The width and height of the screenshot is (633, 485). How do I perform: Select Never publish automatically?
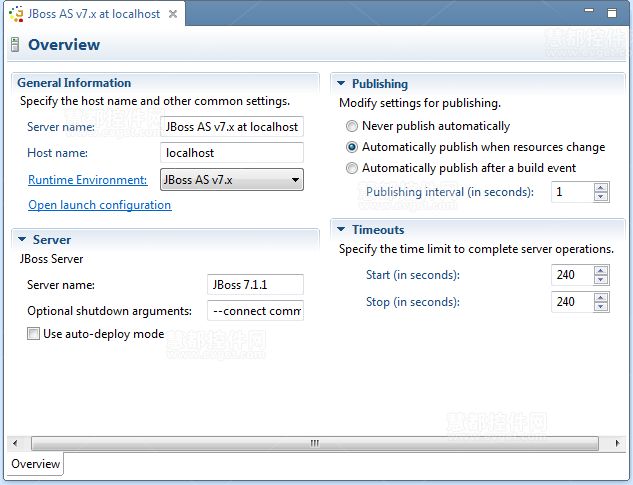(x=352, y=126)
